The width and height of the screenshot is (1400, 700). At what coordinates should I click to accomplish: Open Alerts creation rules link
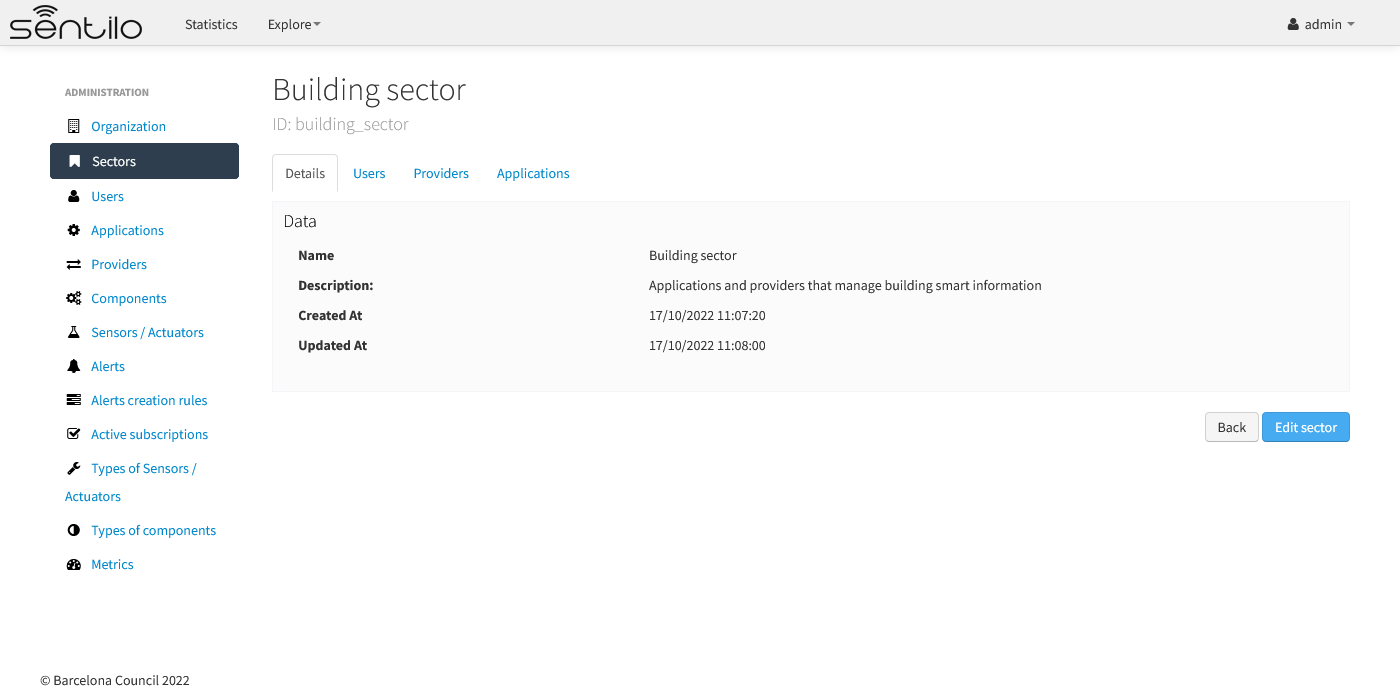pos(149,400)
